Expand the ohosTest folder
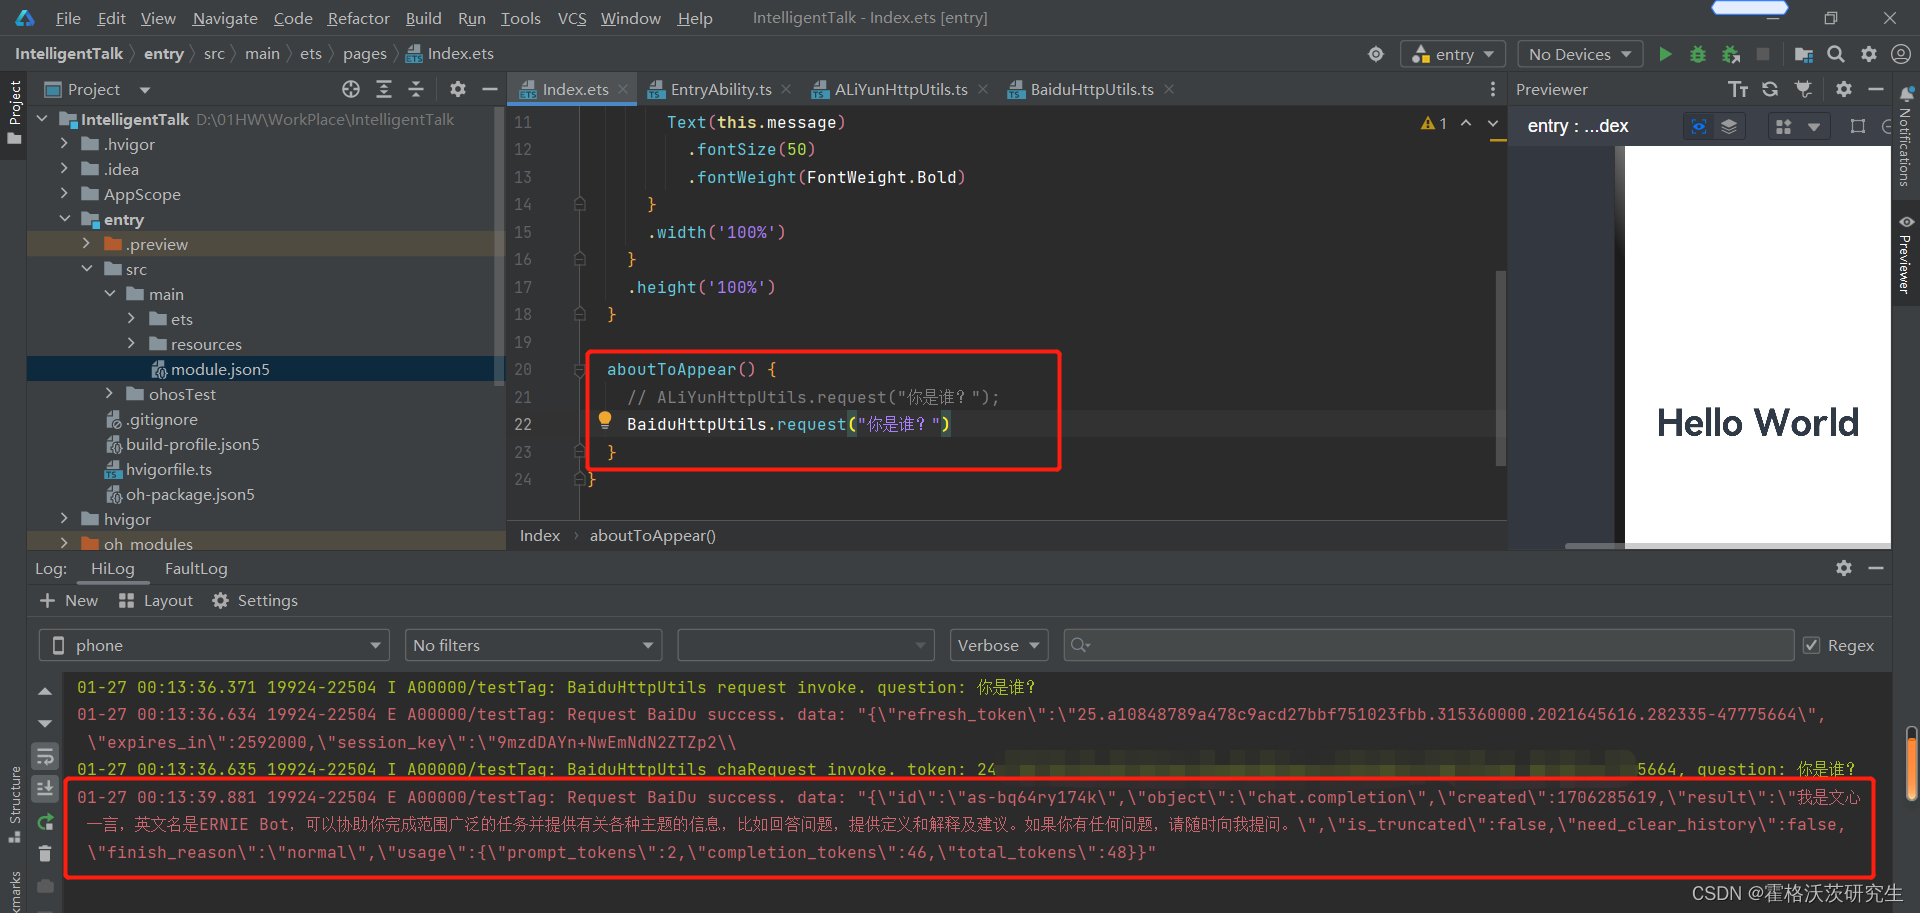The image size is (1920, 913). 109,394
